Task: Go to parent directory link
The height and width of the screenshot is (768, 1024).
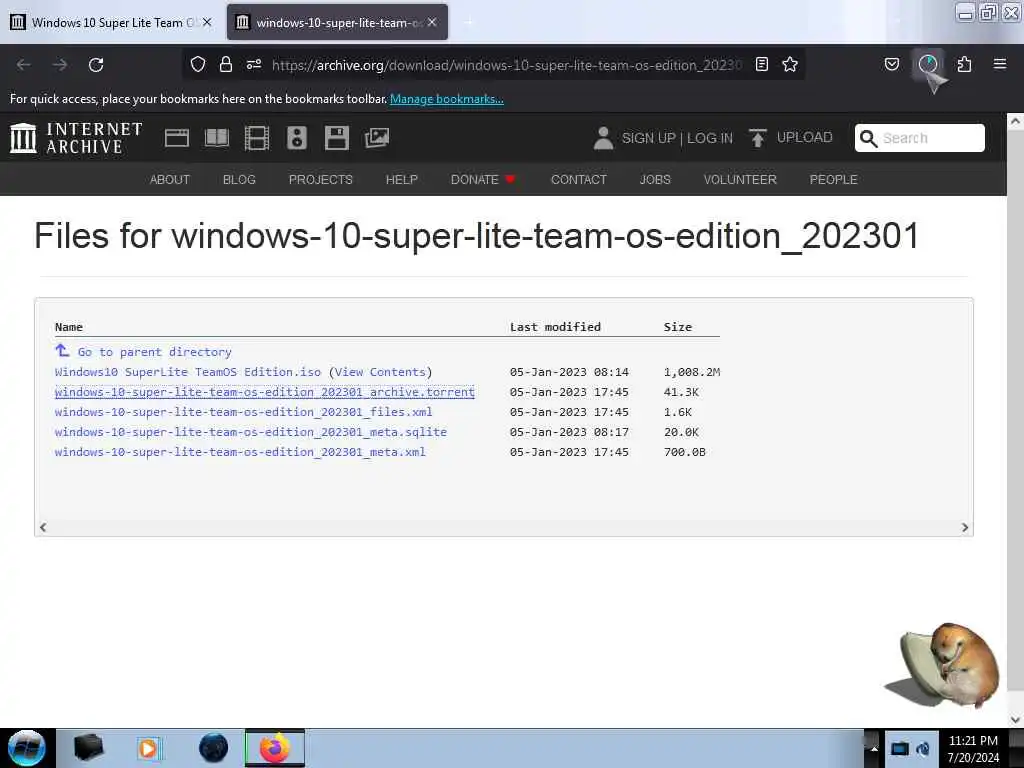Action: pos(155,352)
